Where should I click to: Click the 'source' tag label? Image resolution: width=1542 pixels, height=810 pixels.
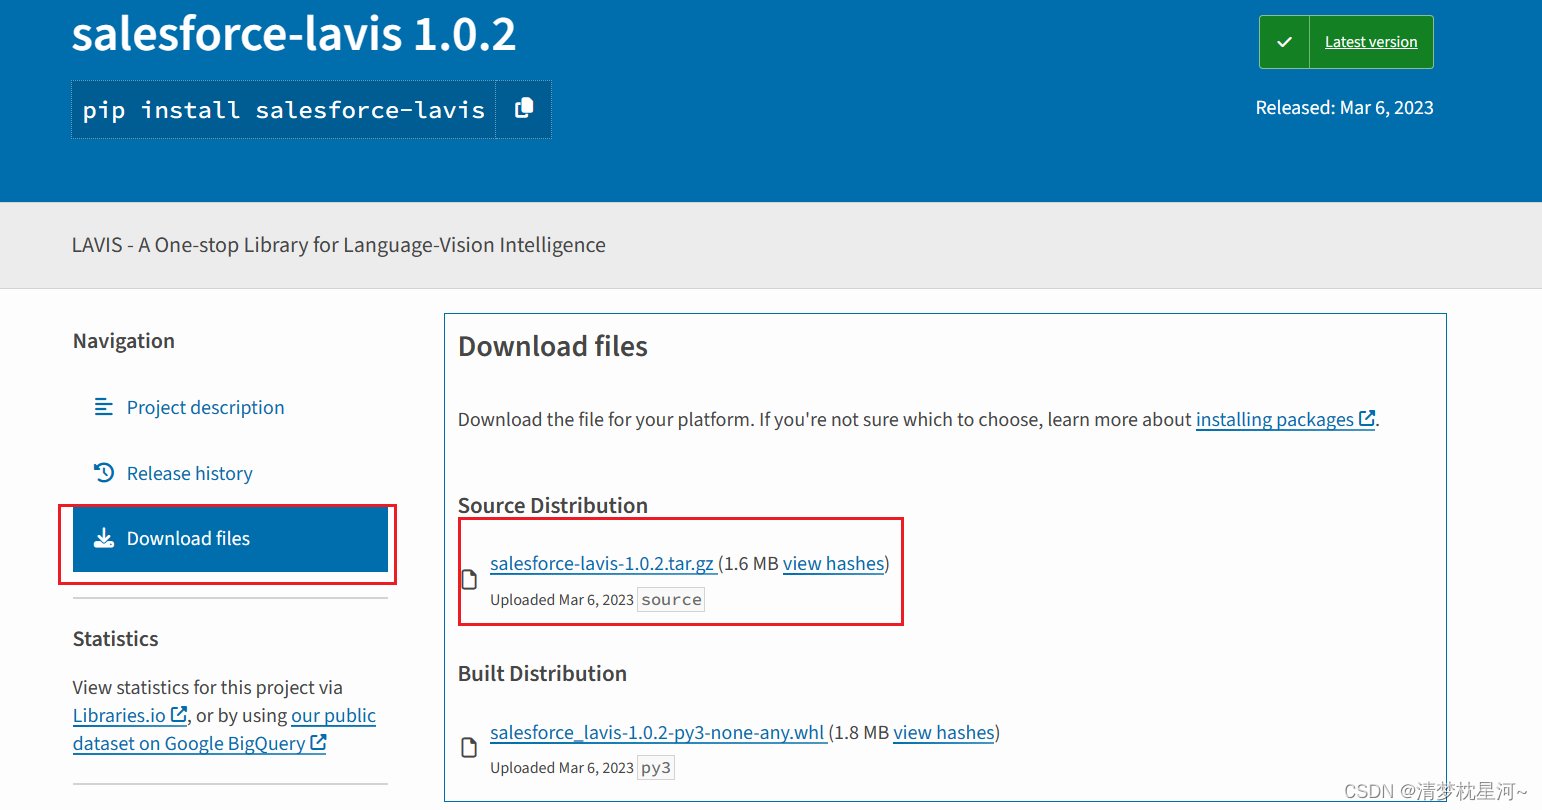(671, 600)
